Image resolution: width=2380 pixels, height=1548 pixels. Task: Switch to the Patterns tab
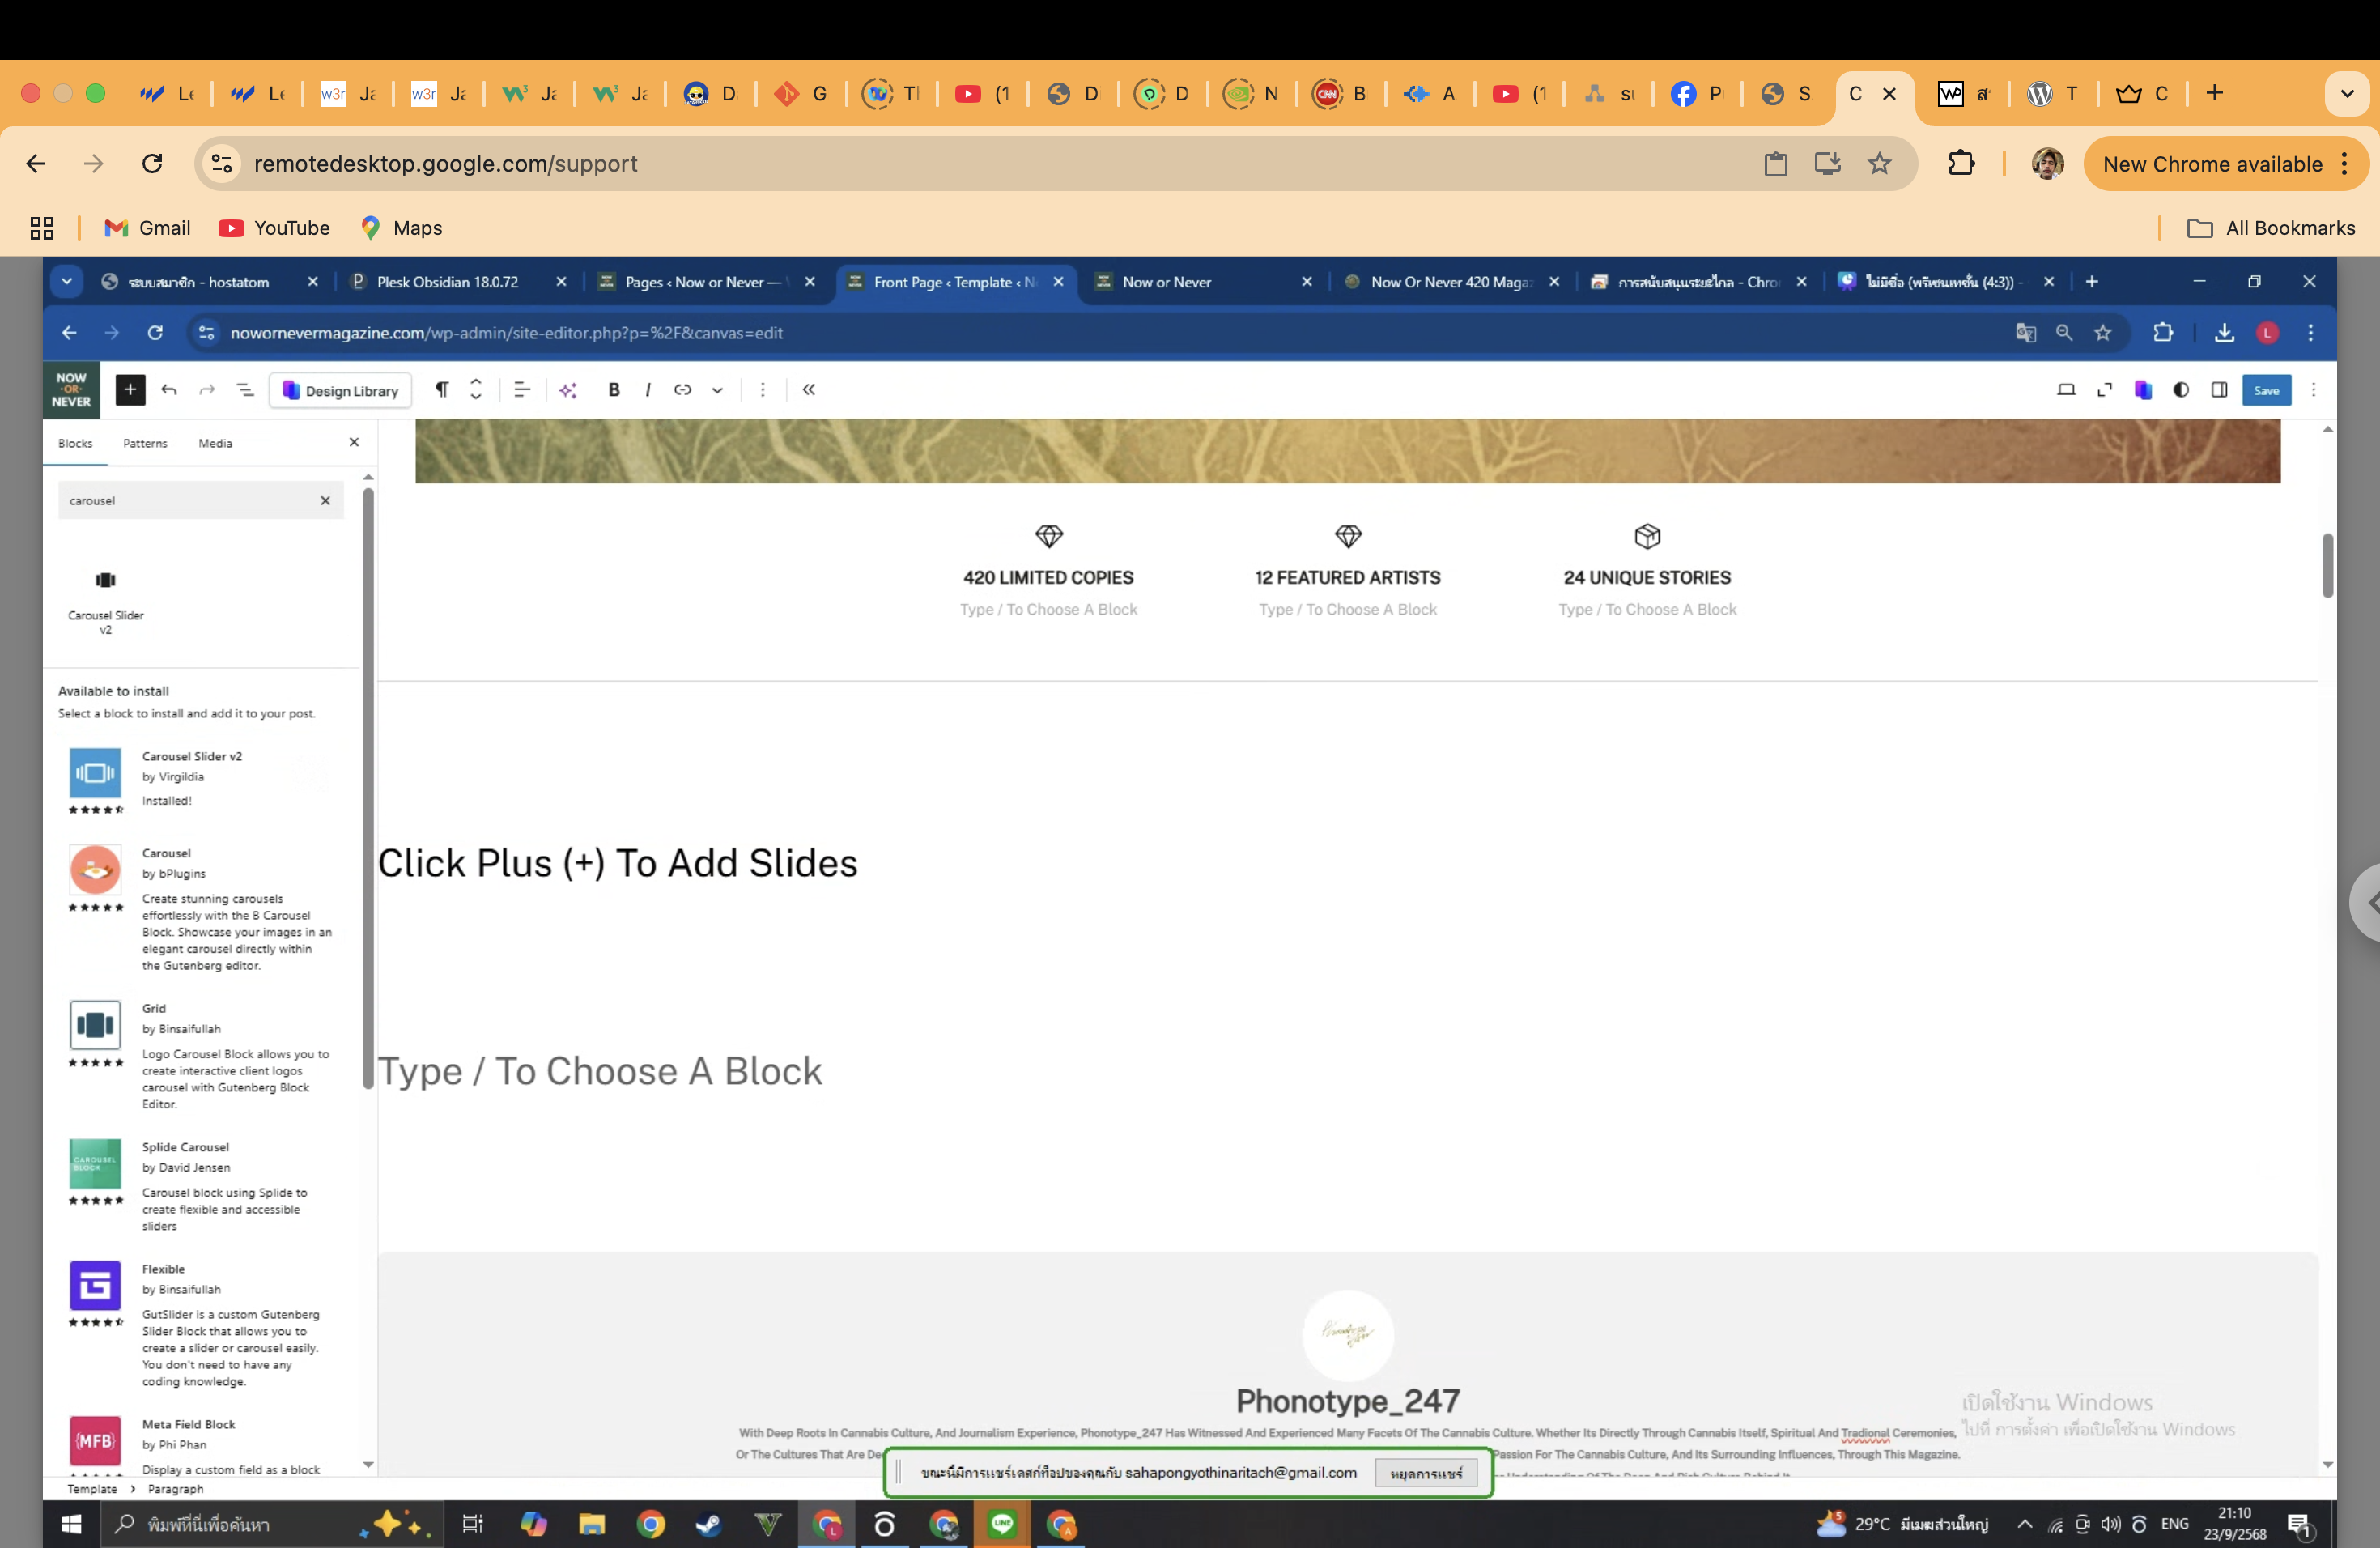pos(145,443)
